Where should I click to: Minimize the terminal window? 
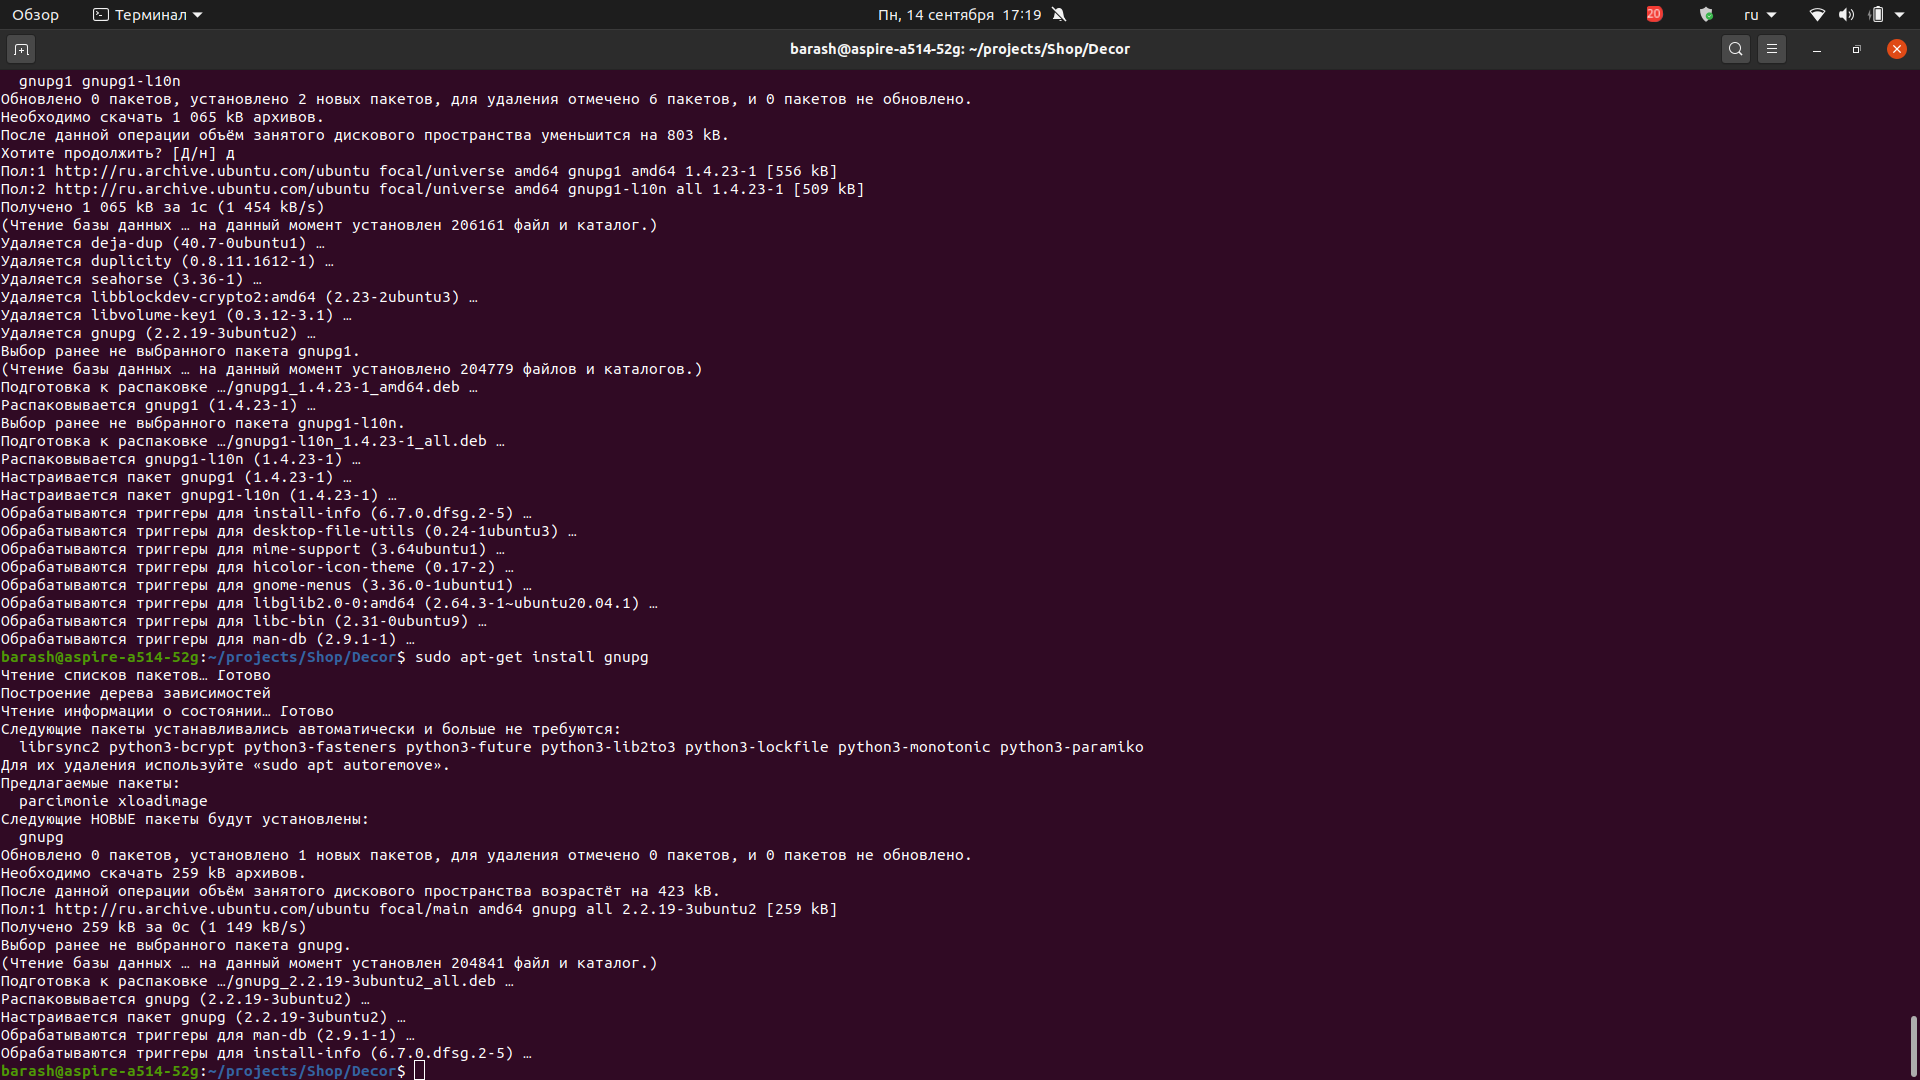tap(1817, 49)
